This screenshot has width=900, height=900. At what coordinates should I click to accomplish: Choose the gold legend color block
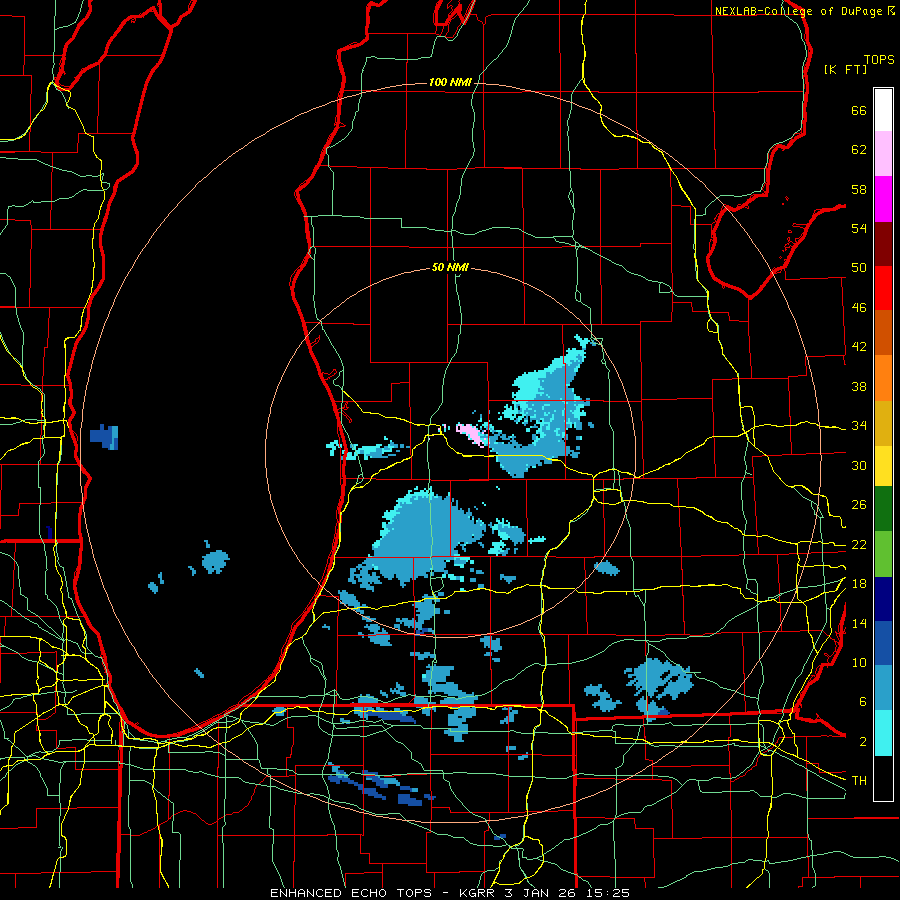[883, 423]
